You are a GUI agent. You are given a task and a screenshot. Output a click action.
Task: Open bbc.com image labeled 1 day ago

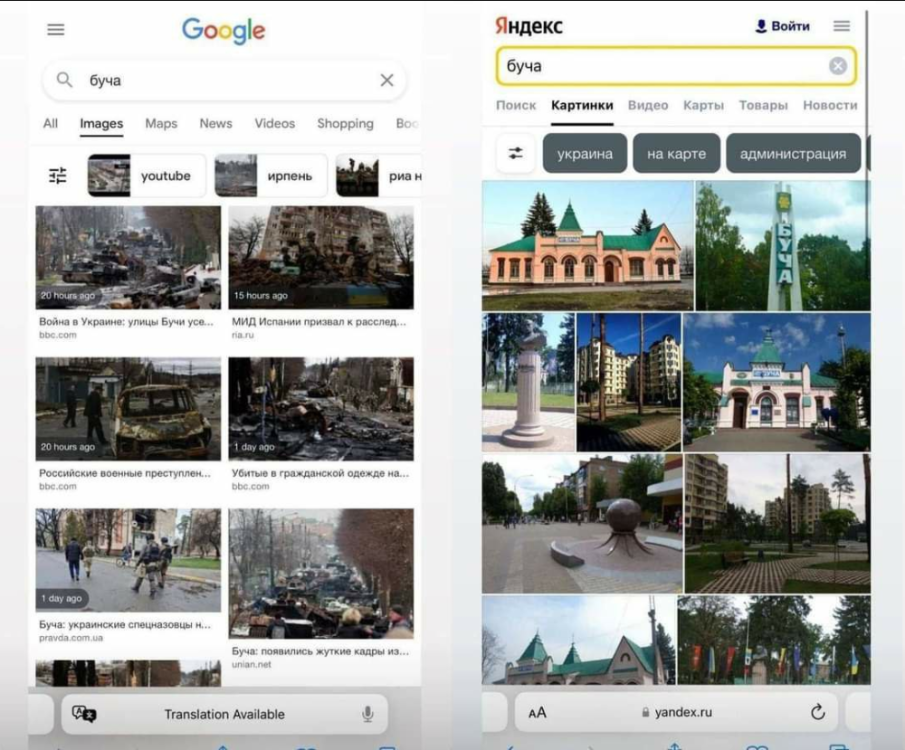click(x=321, y=409)
